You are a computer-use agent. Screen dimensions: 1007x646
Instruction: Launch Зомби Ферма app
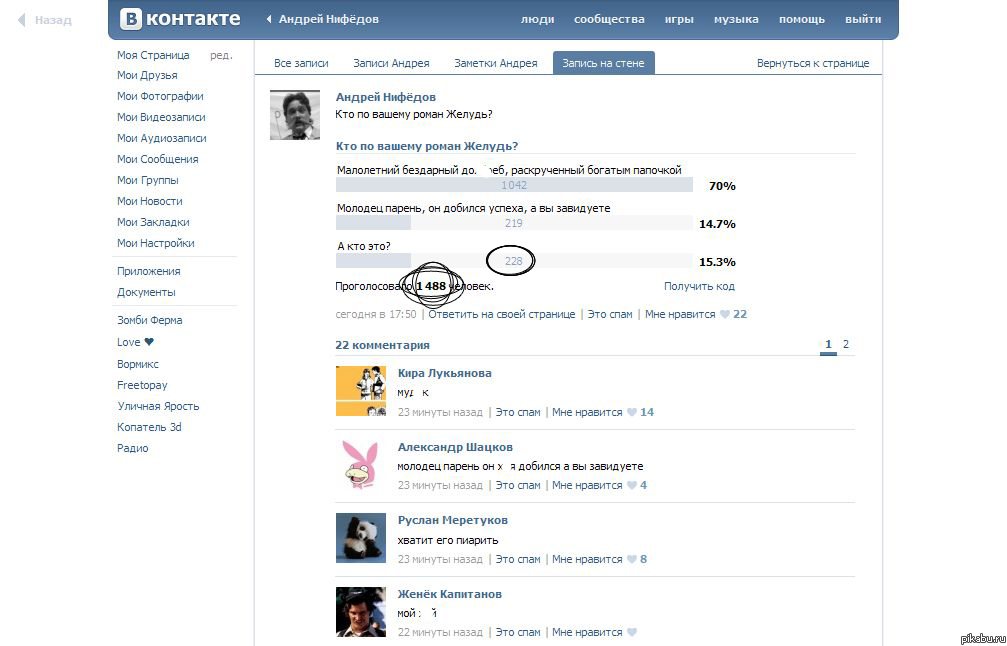pyautogui.click(x=150, y=320)
